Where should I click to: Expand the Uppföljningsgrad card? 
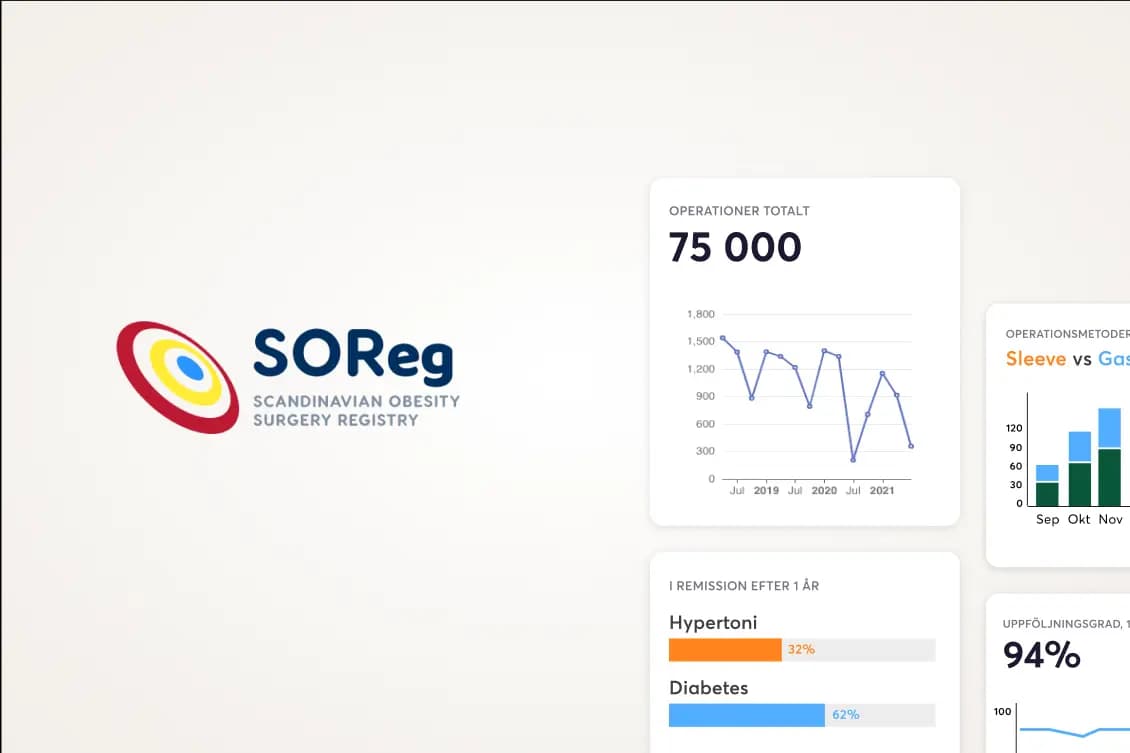1060,670
